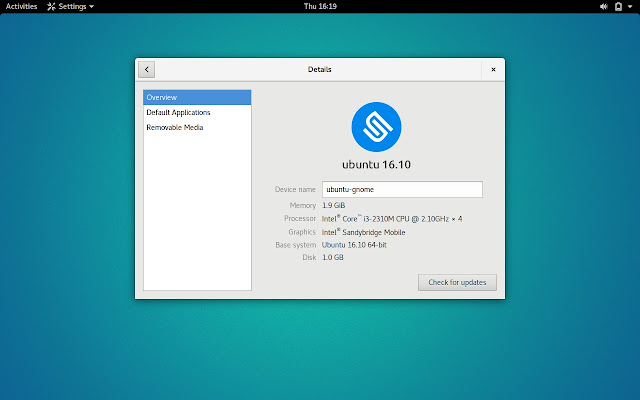Edit the Device name field
The height and width of the screenshot is (400, 640).
point(402,189)
